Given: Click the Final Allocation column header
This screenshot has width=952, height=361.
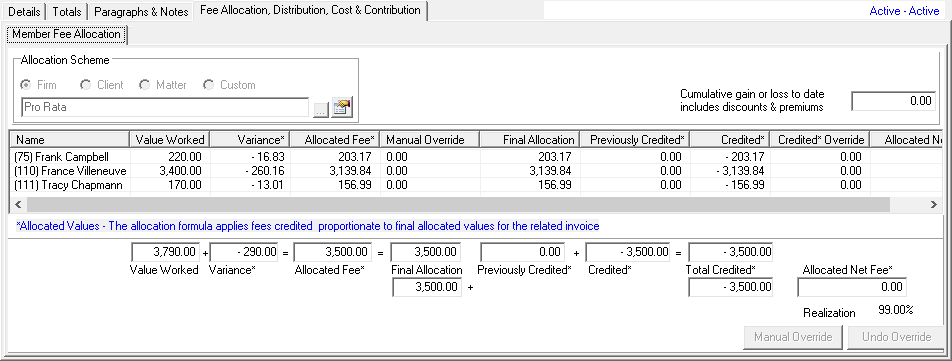Looking at the screenshot, I should tap(529, 140).
